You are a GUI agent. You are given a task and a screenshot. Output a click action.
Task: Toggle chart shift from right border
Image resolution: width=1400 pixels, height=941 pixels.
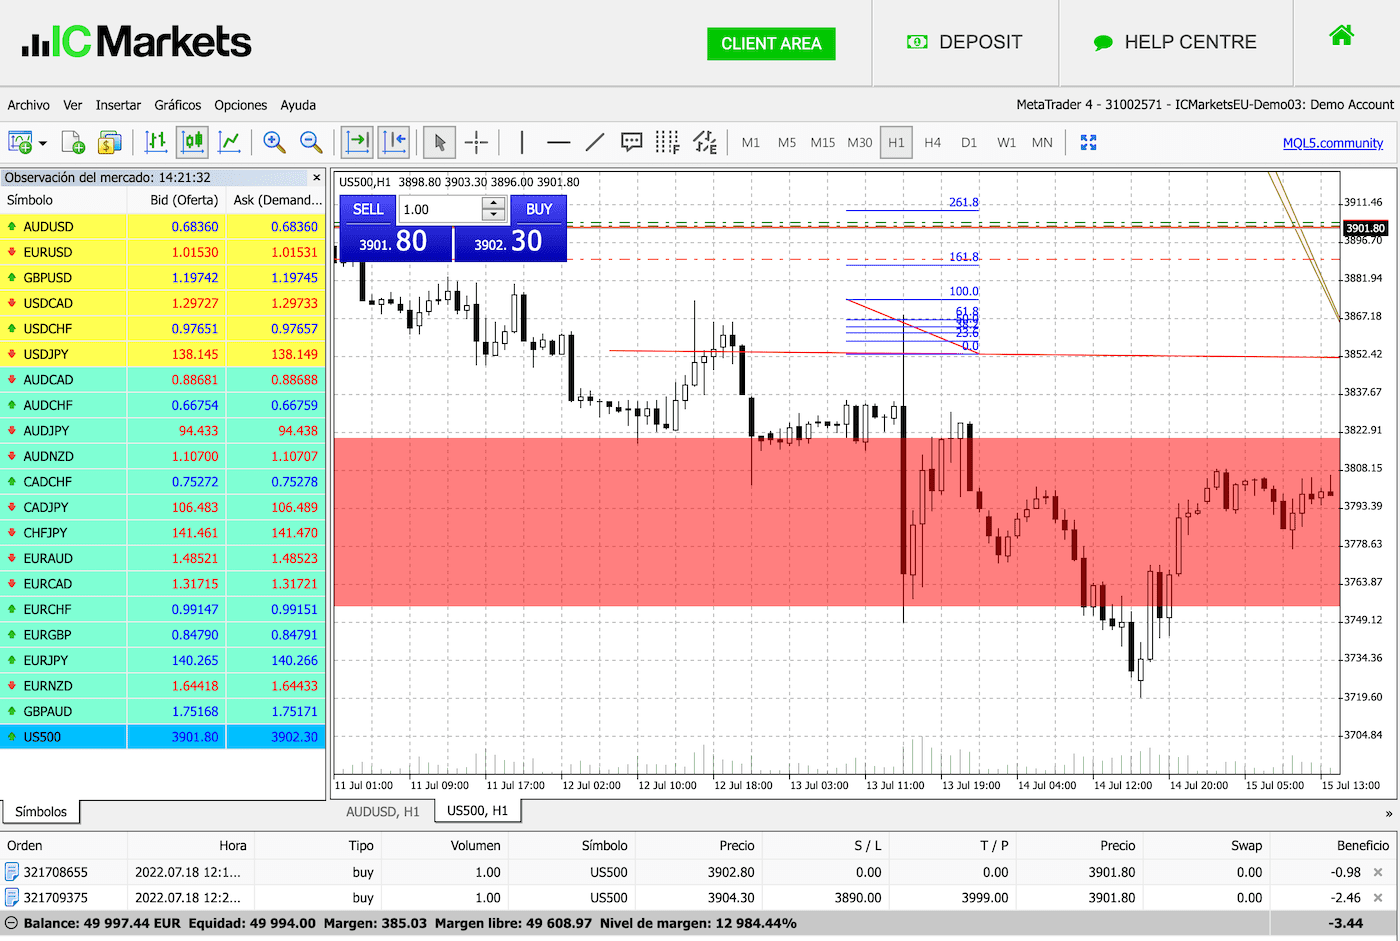pyautogui.click(x=394, y=142)
